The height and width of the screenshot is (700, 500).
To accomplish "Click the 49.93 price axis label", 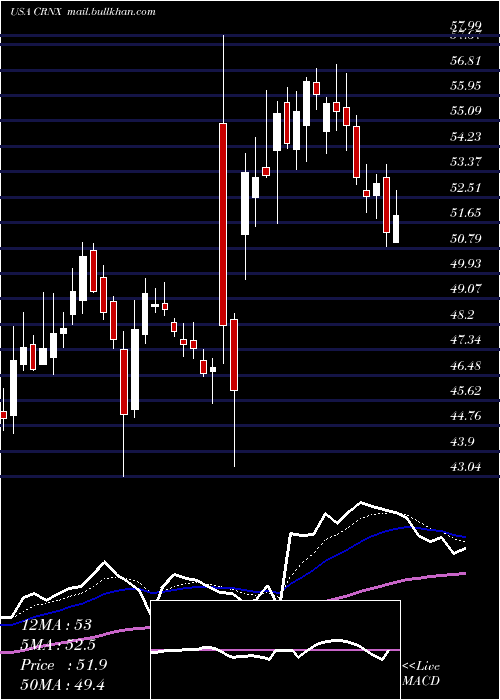I will [466, 263].
